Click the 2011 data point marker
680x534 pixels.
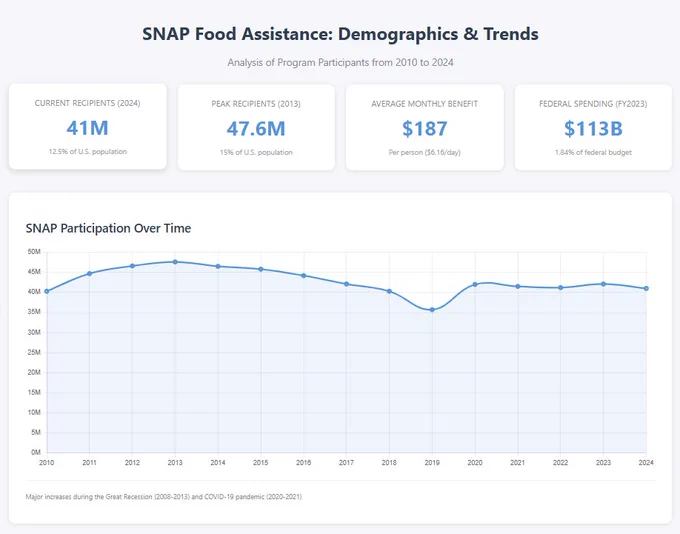(x=89, y=274)
